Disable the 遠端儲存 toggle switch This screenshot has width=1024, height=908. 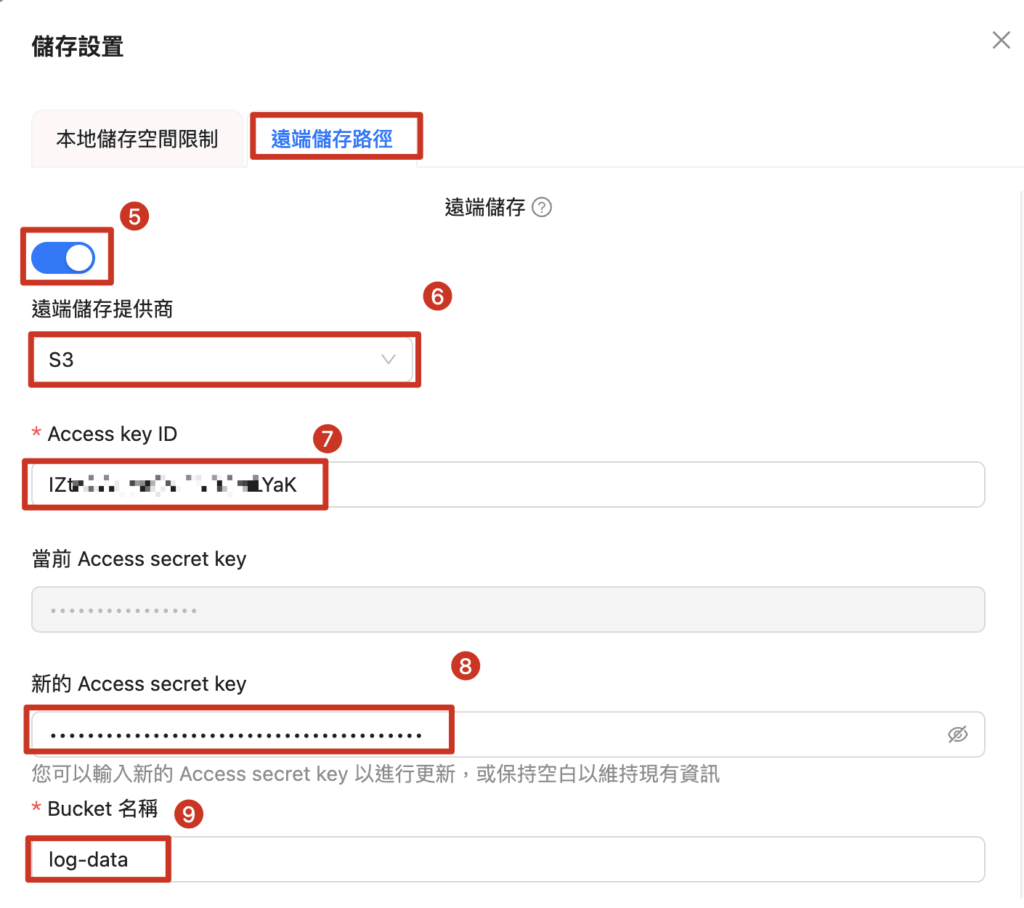[64, 258]
